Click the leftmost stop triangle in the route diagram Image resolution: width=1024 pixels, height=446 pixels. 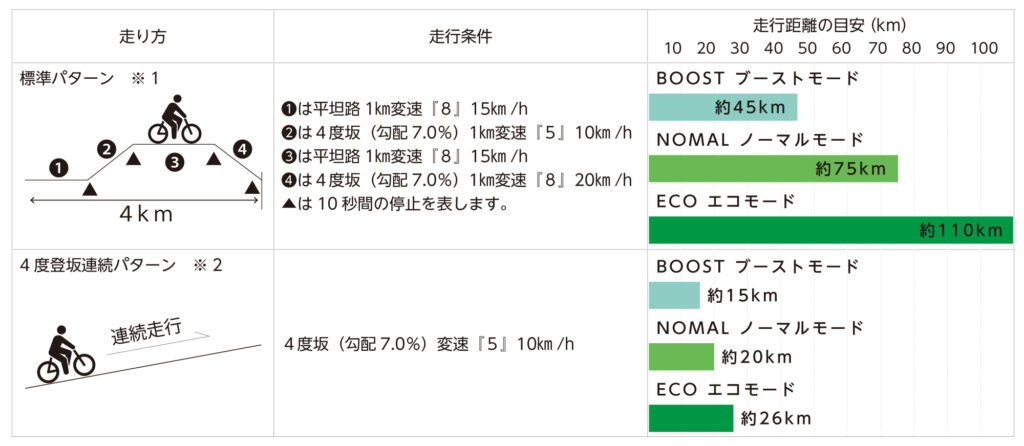91,187
